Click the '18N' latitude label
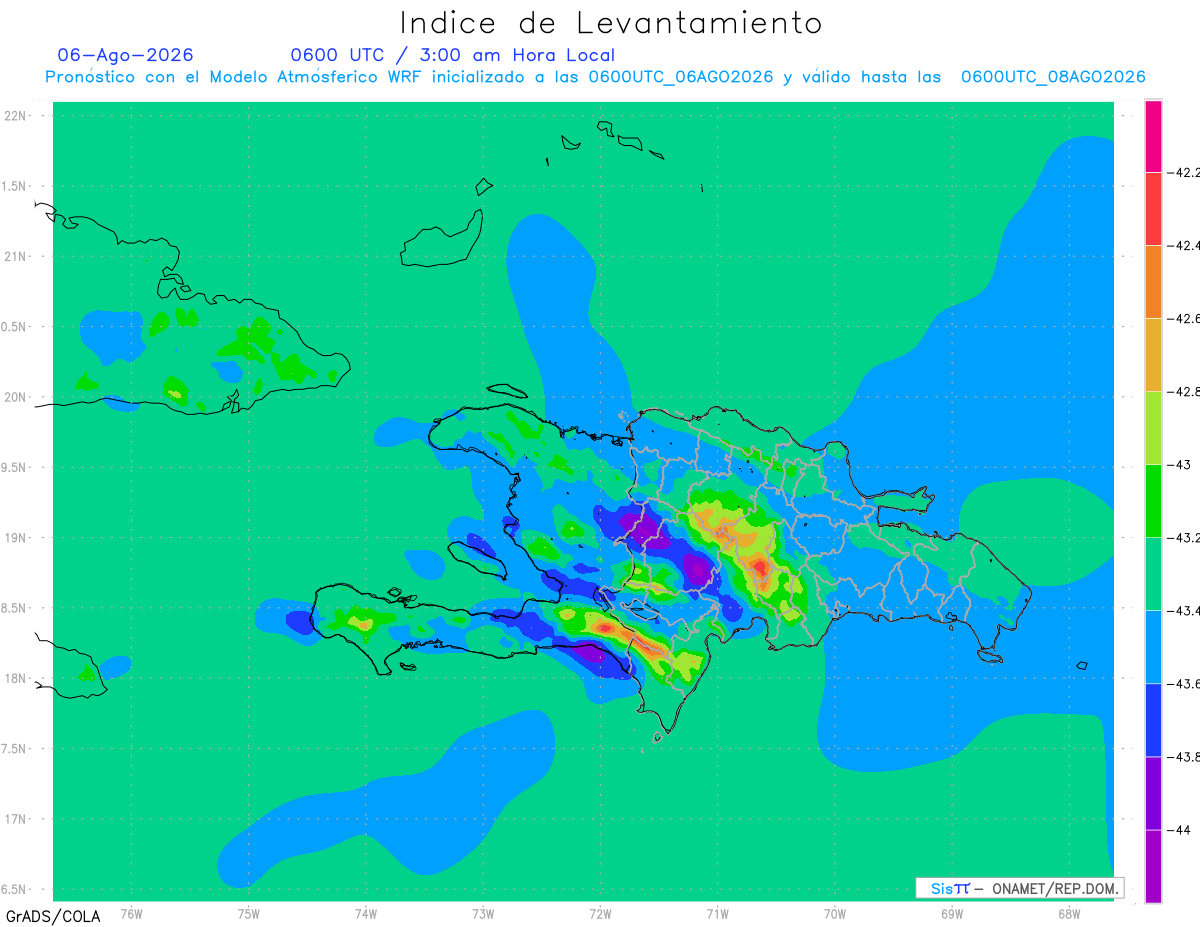 (x=15, y=679)
